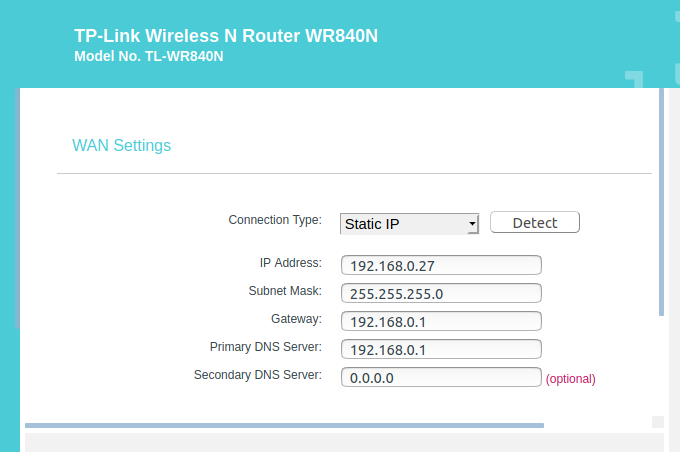Click the Model No. TL-WR840N text
The image size is (680, 452).
[x=149, y=57]
